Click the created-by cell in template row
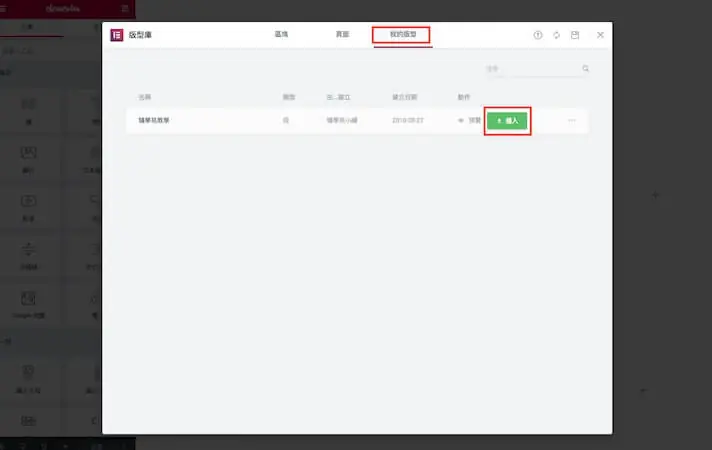This screenshot has height=450, width=712. 342,120
